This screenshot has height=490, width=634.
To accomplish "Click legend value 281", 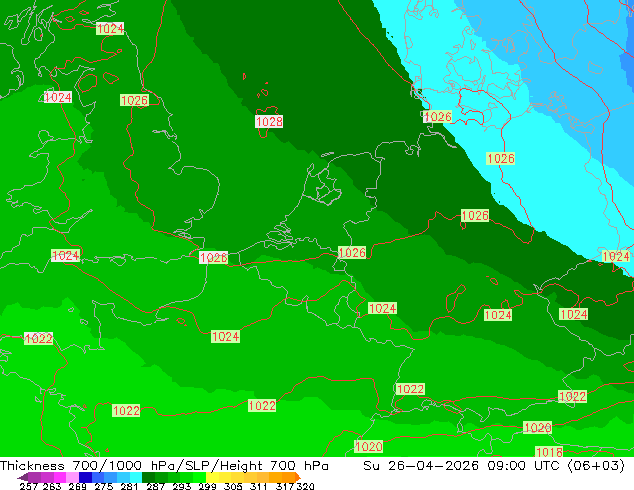I will coord(129,486).
